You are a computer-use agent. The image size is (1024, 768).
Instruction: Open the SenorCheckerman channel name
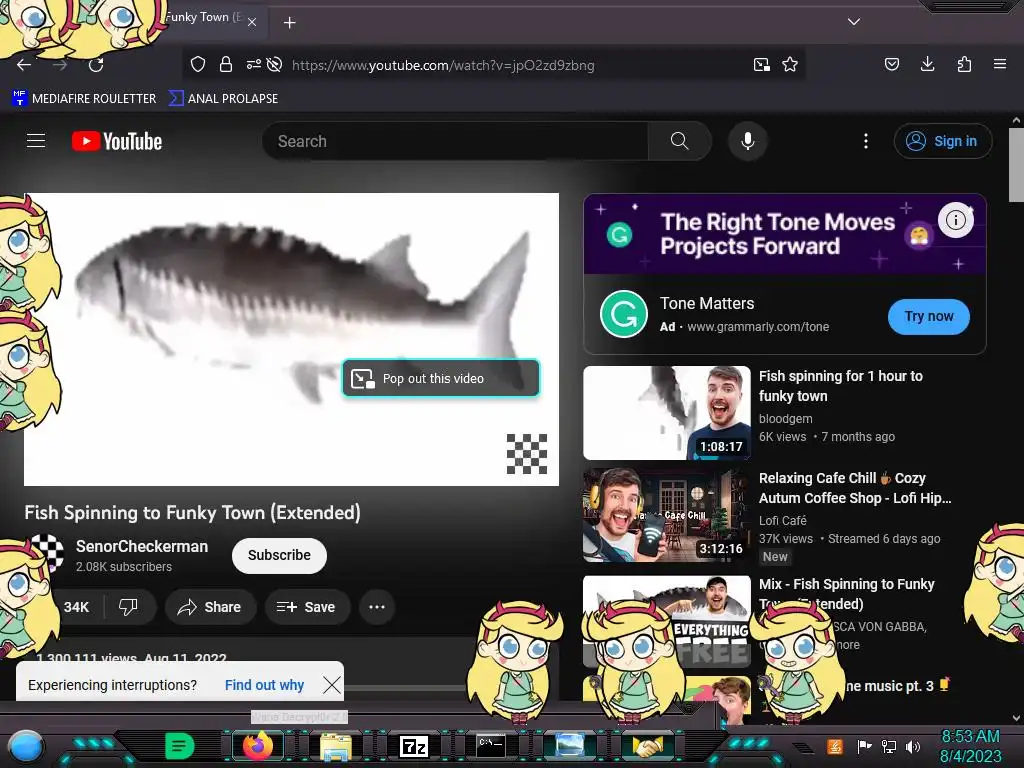tap(142, 547)
